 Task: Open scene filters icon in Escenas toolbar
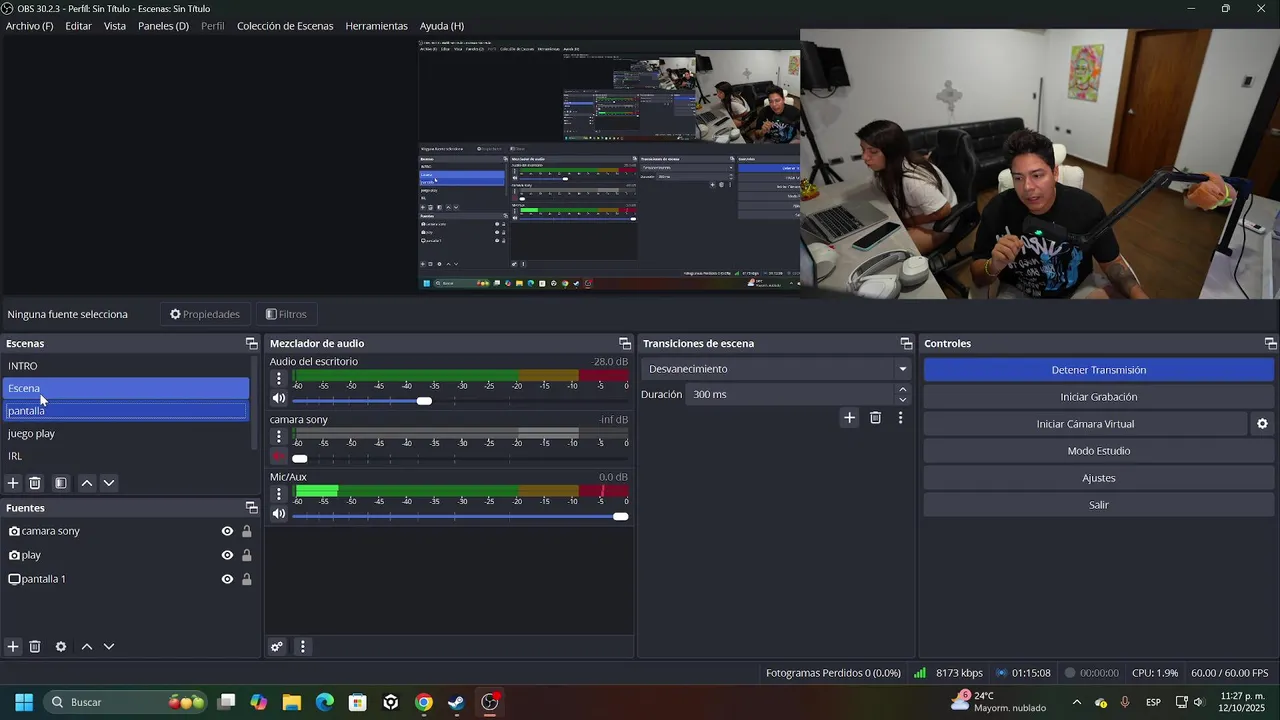[61, 483]
